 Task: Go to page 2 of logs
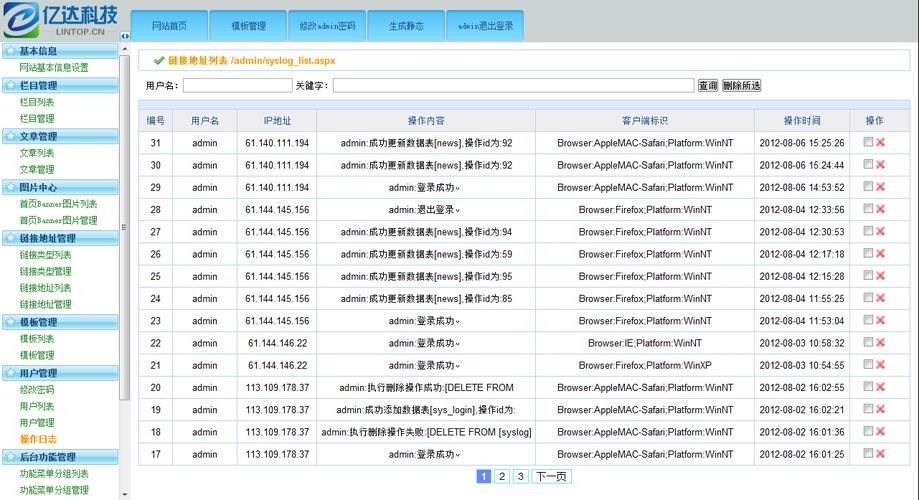coord(502,476)
